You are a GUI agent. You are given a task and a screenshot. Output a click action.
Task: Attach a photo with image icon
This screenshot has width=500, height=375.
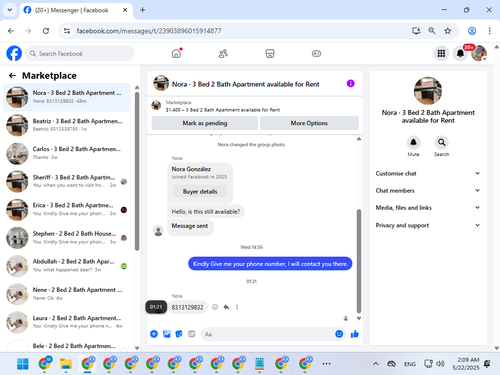coord(167,334)
